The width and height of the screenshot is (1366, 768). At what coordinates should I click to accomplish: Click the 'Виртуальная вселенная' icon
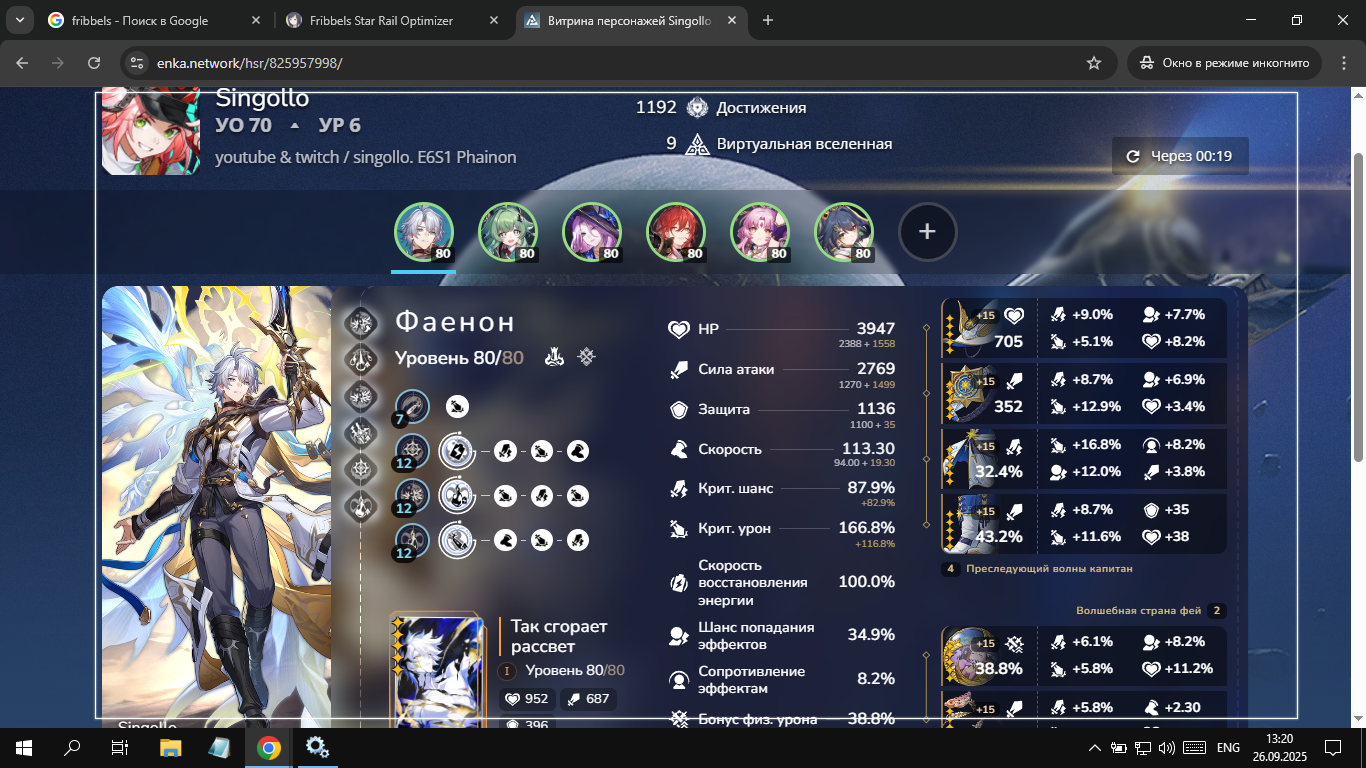click(697, 144)
